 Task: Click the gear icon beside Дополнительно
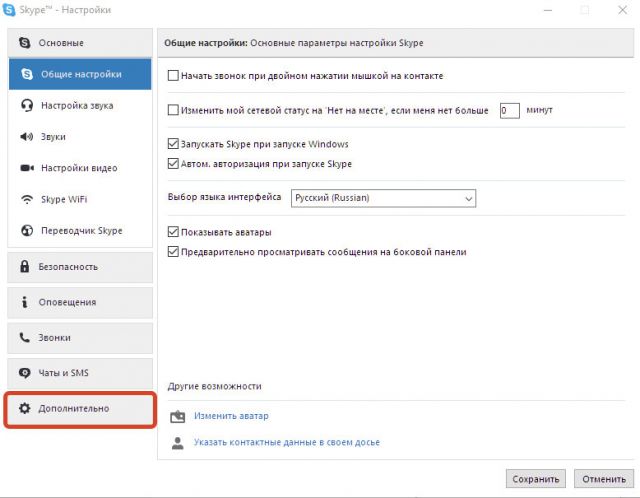[x=22, y=408]
